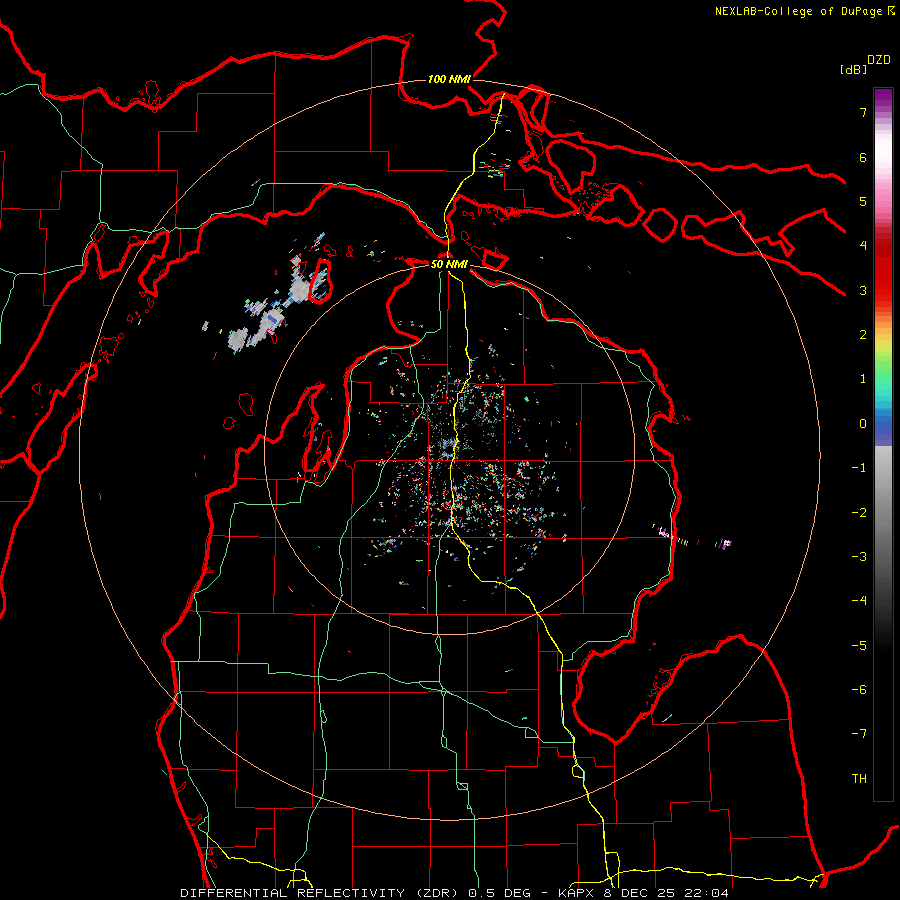Click the 100 NMI range ring label

[x=449, y=79]
